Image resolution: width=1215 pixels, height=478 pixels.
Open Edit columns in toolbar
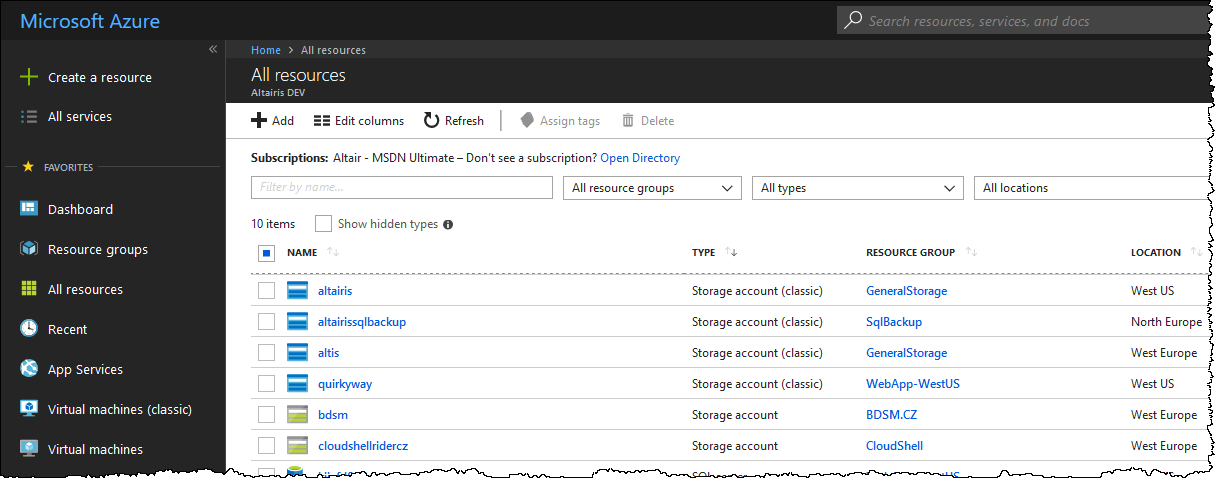click(x=358, y=121)
